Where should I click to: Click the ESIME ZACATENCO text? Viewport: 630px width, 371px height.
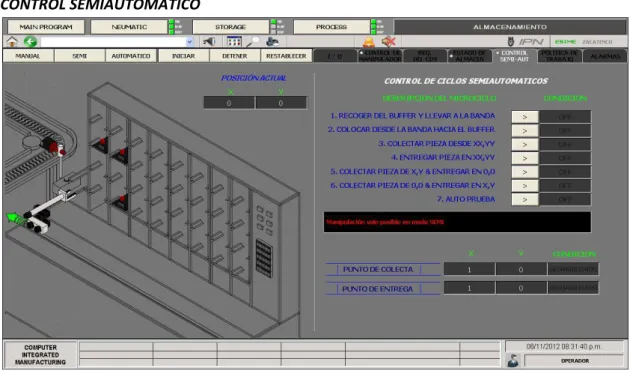pos(583,42)
